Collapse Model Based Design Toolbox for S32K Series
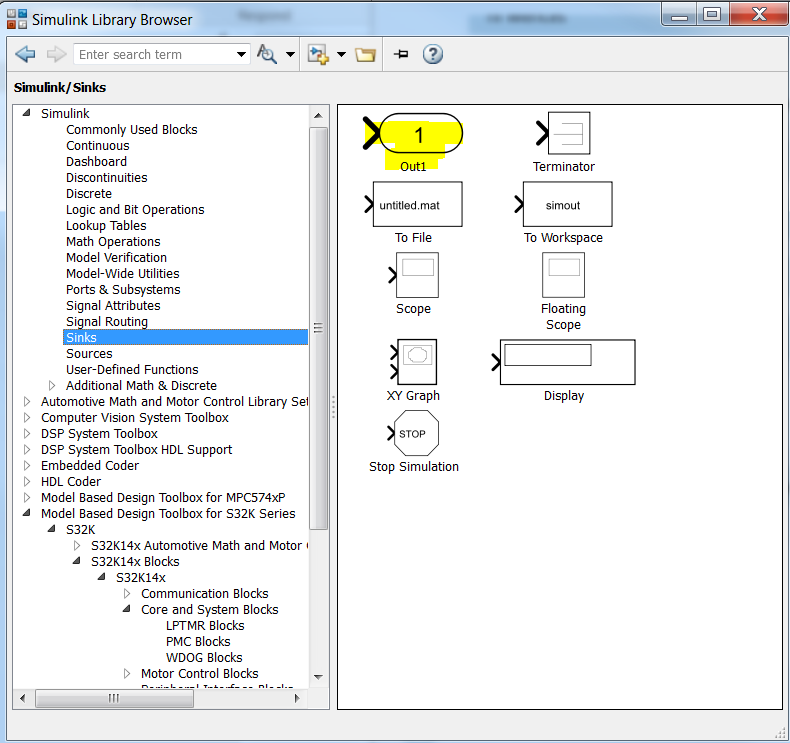The height and width of the screenshot is (743, 790). click(27, 513)
